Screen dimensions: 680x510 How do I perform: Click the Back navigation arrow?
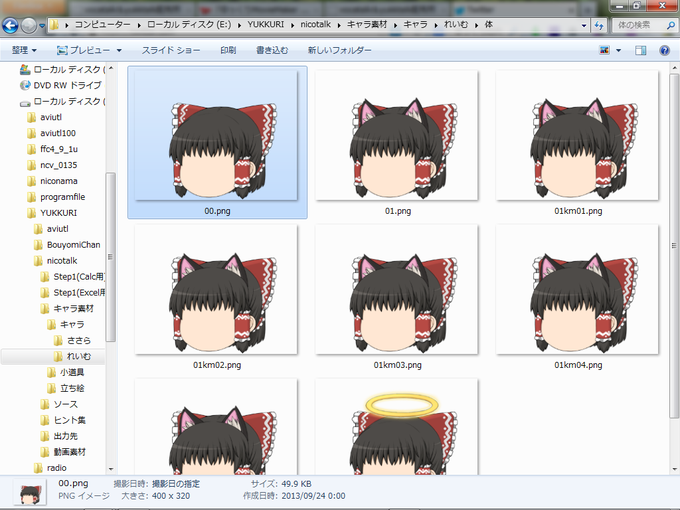point(10,25)
